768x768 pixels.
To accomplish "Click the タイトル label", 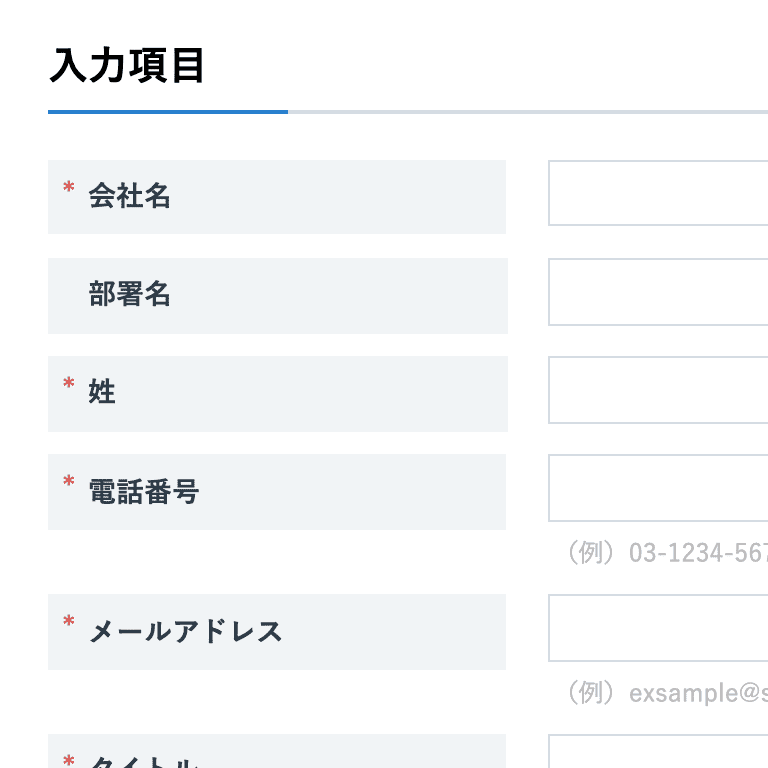I will [x=146, y=762].
